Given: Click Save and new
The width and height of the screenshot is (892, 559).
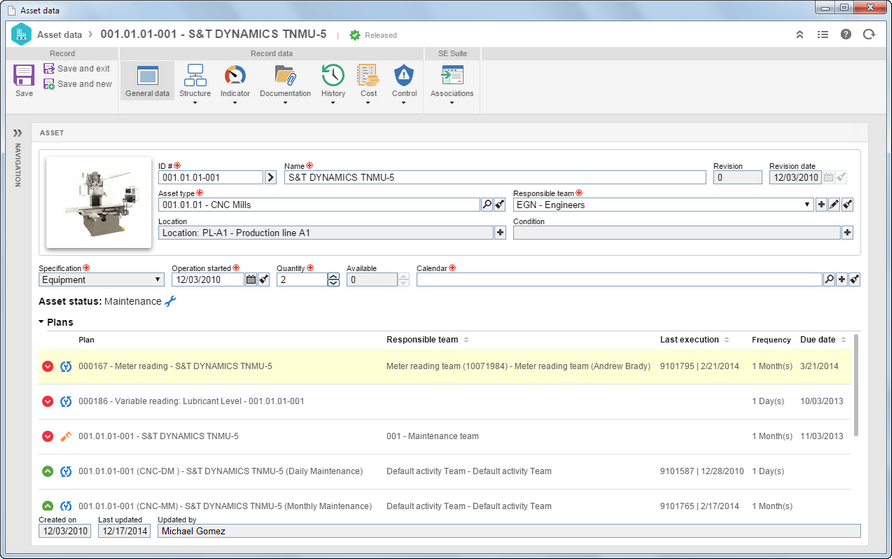Looking at the screenshot, I should click(78, 84).
